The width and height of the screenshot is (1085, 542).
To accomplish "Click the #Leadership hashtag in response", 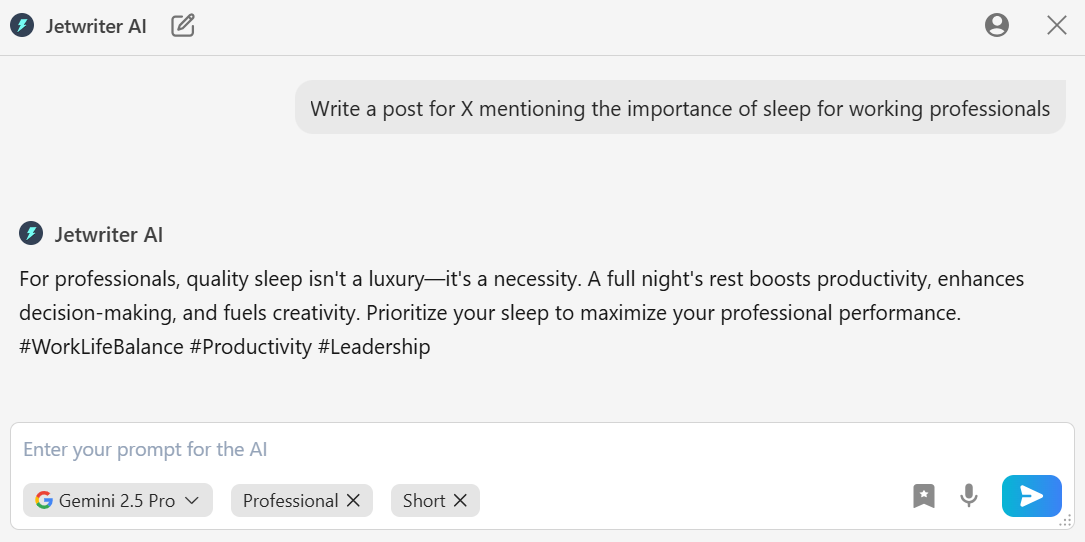I will (x=374, y=348).
